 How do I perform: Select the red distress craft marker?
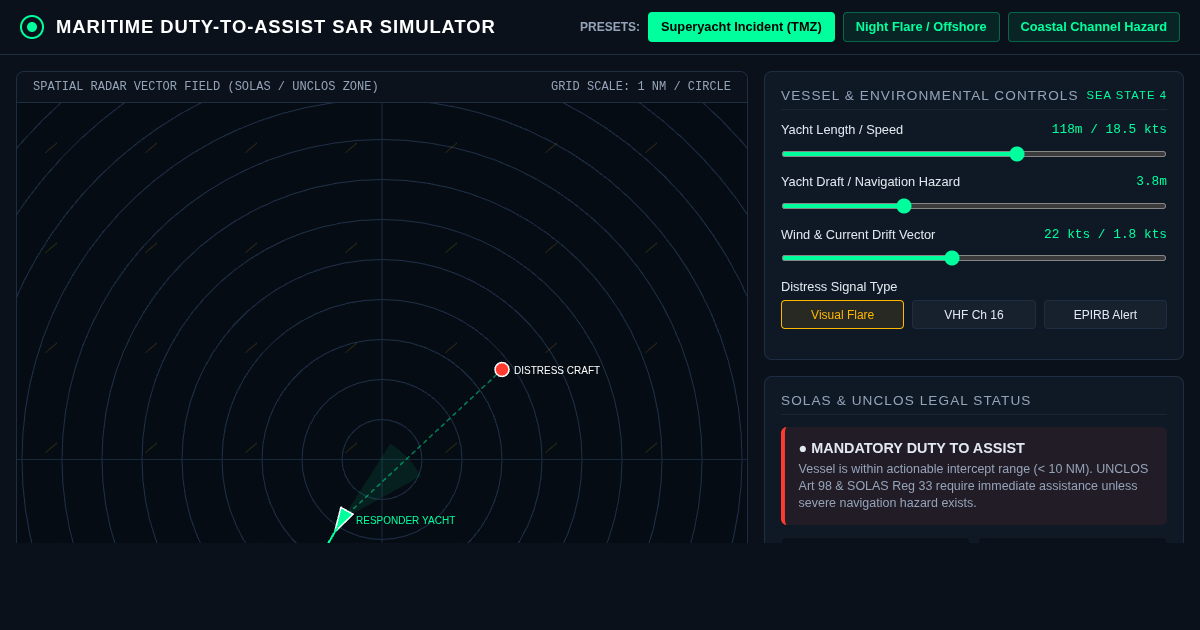coord(502,369)
